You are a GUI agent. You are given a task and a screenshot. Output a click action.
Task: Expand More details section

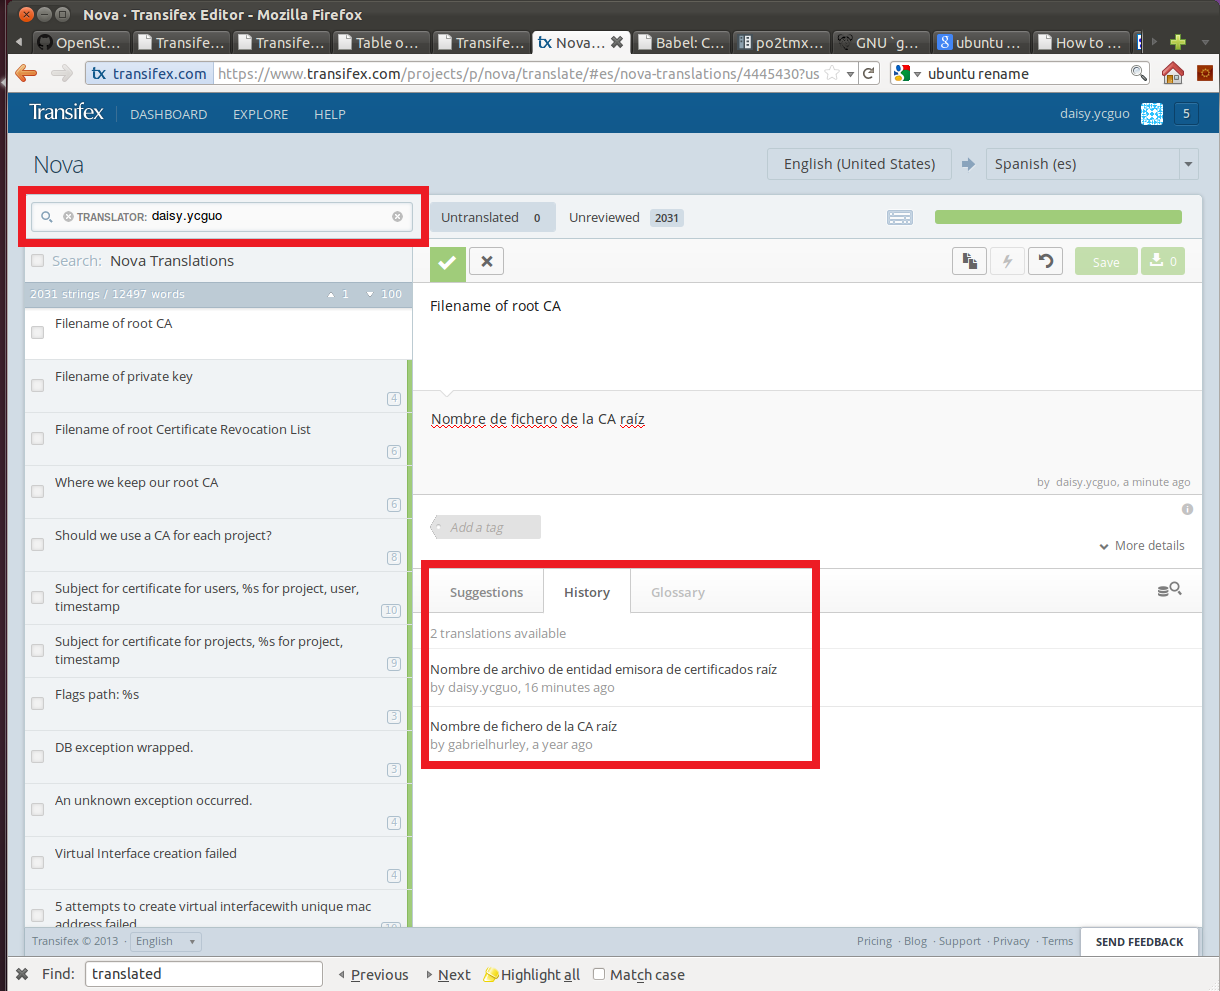(x=1141, y=546)
